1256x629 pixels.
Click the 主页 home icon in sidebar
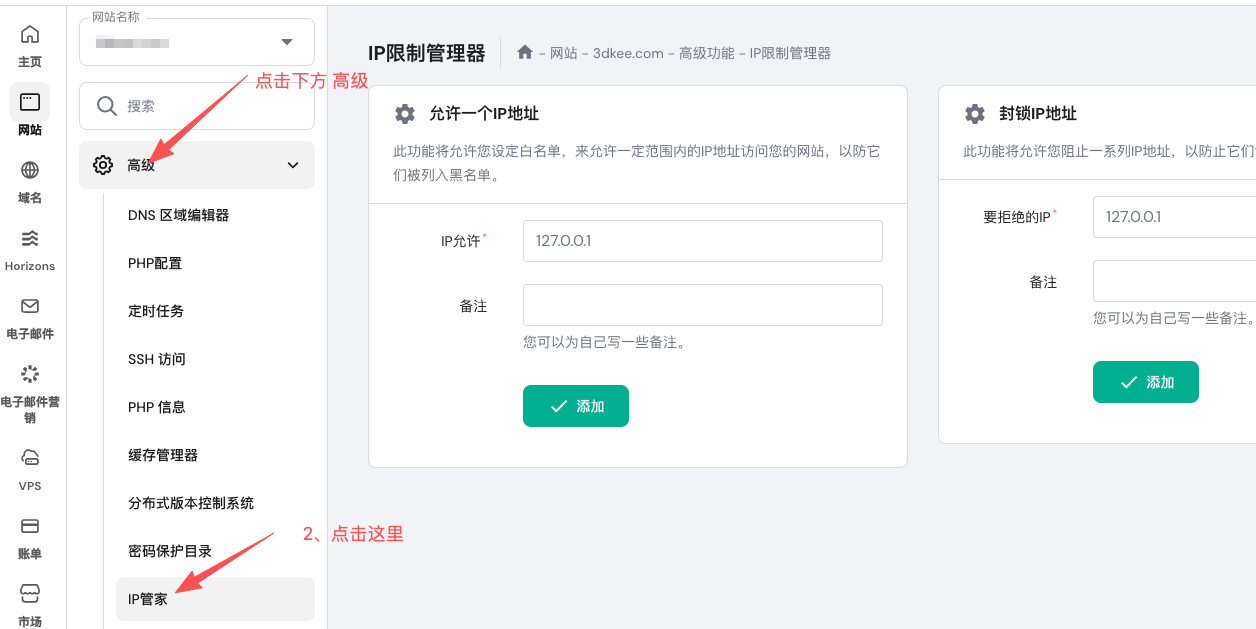(x=30, y=35)
